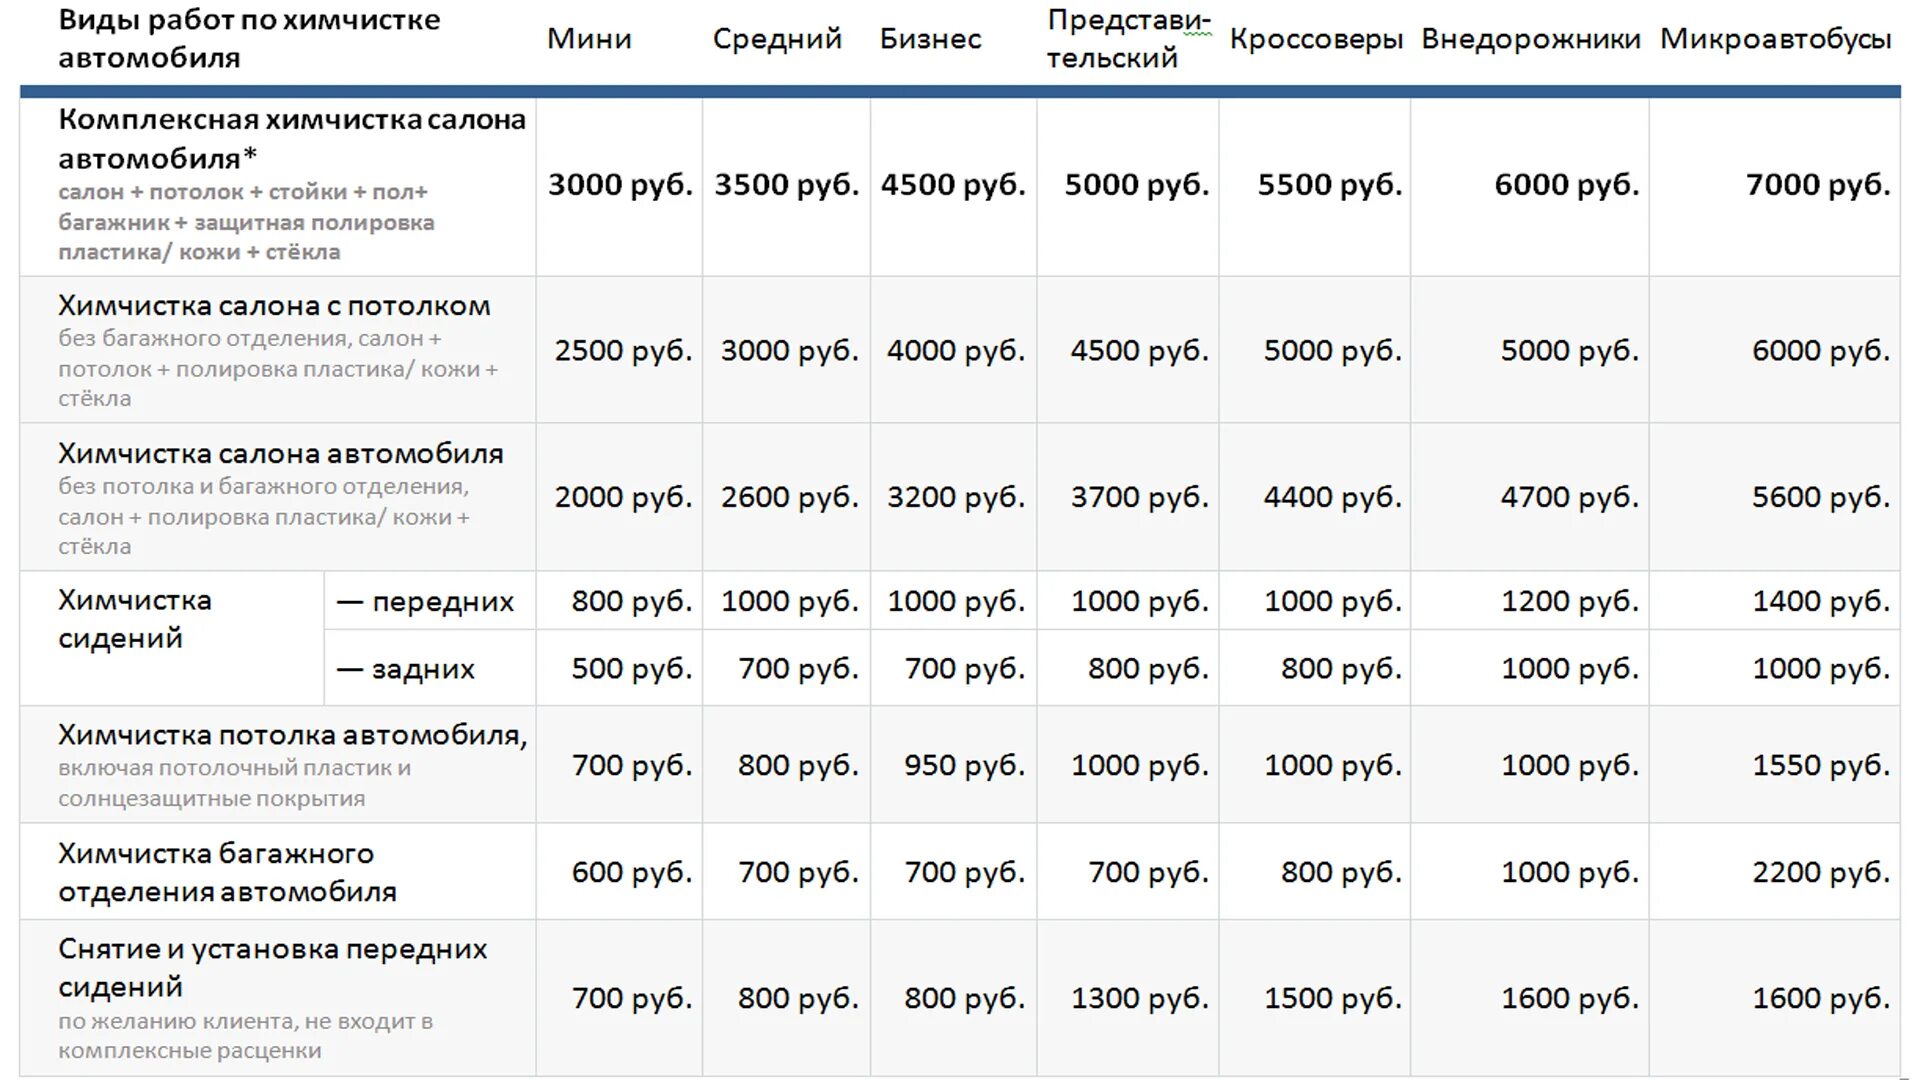Viewport: 1920px width, 1080px height.
Task: Click the '— задних' sub-row label
Action: point(405,668)
